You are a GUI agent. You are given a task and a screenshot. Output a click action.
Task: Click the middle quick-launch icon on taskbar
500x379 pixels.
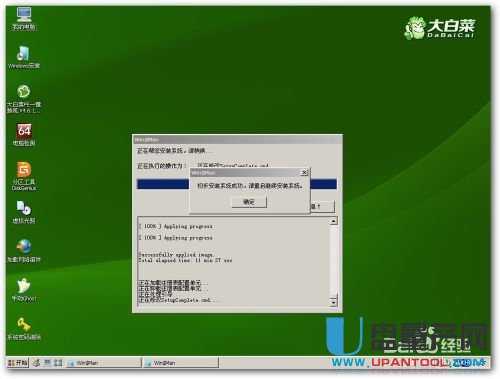[x=48, y=363]
